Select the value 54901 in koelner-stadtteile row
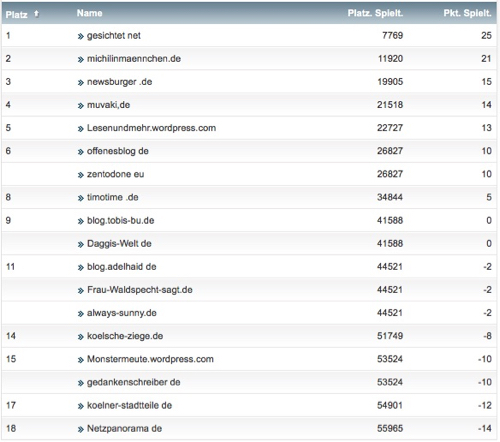This screenshot has width=500, height=442. (390, 405)
